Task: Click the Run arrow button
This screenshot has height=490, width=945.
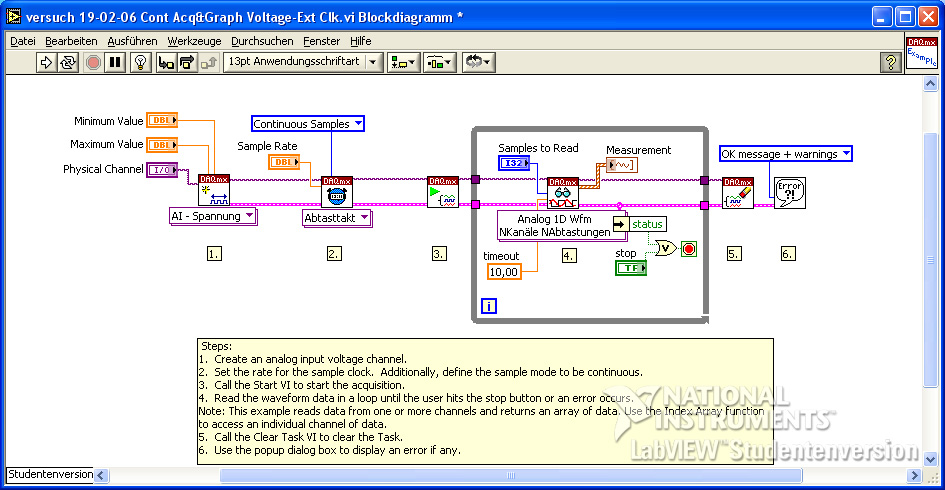Action: click(46, 62)
